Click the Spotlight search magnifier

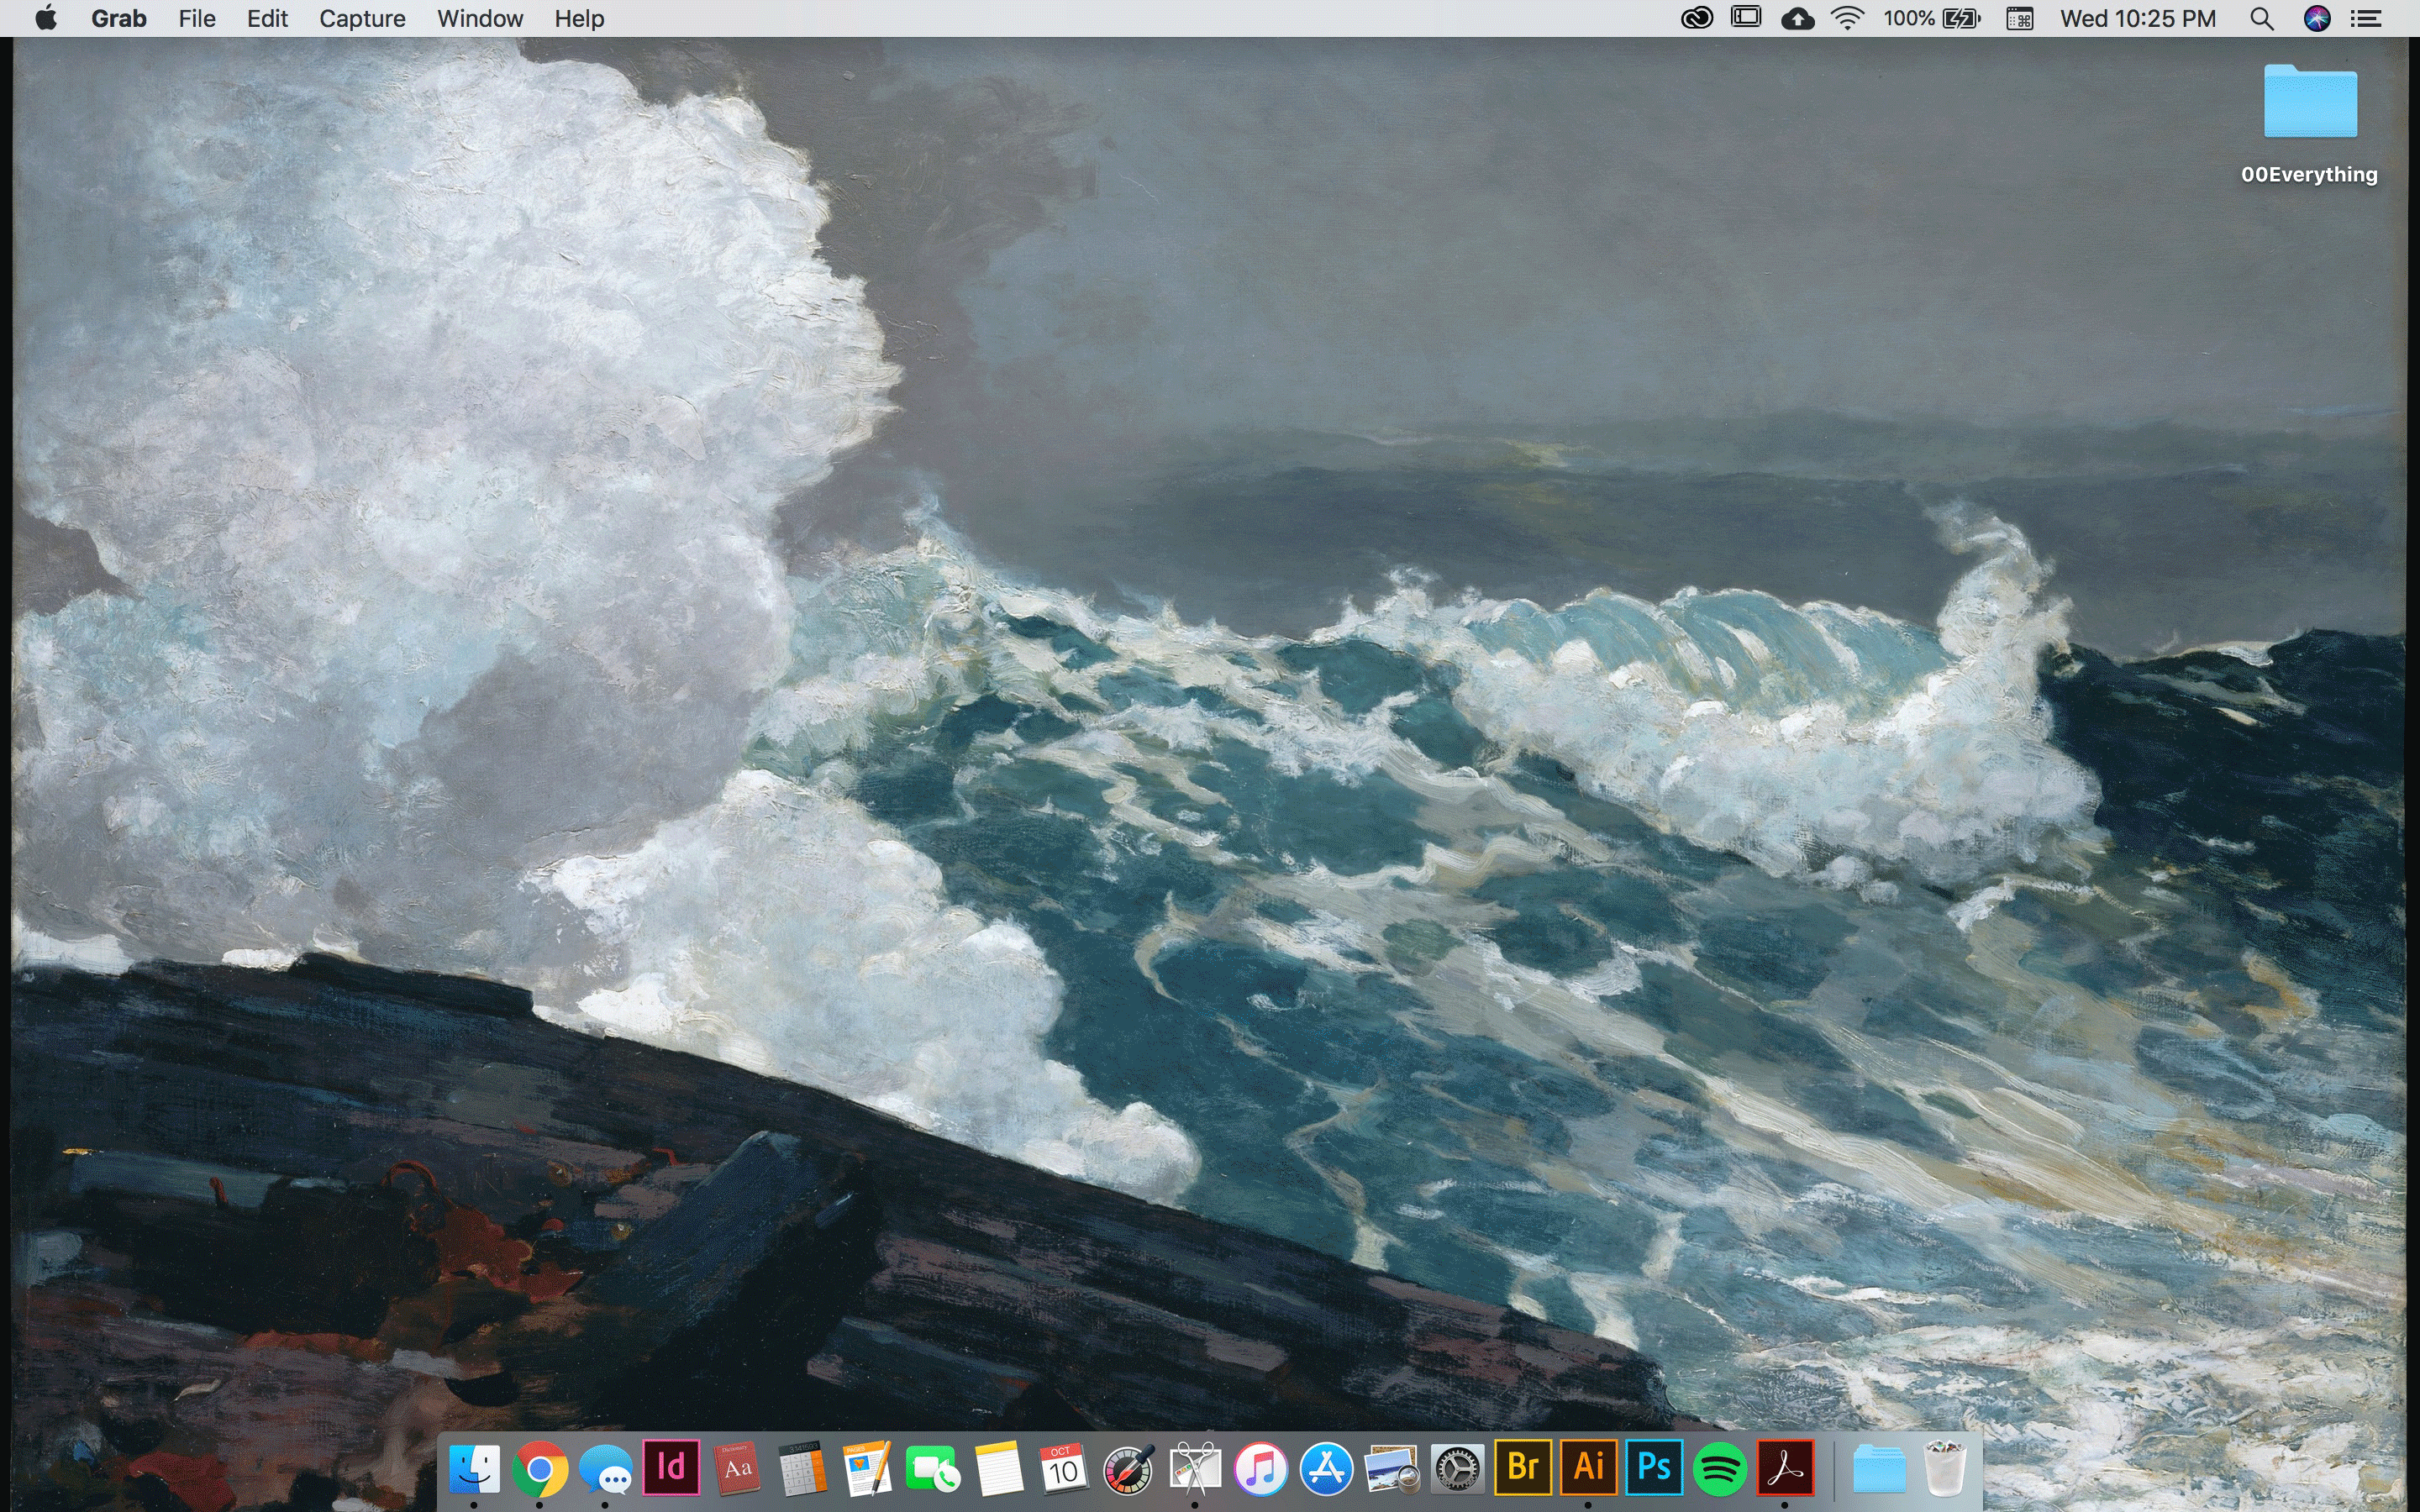click(2262, 18)
